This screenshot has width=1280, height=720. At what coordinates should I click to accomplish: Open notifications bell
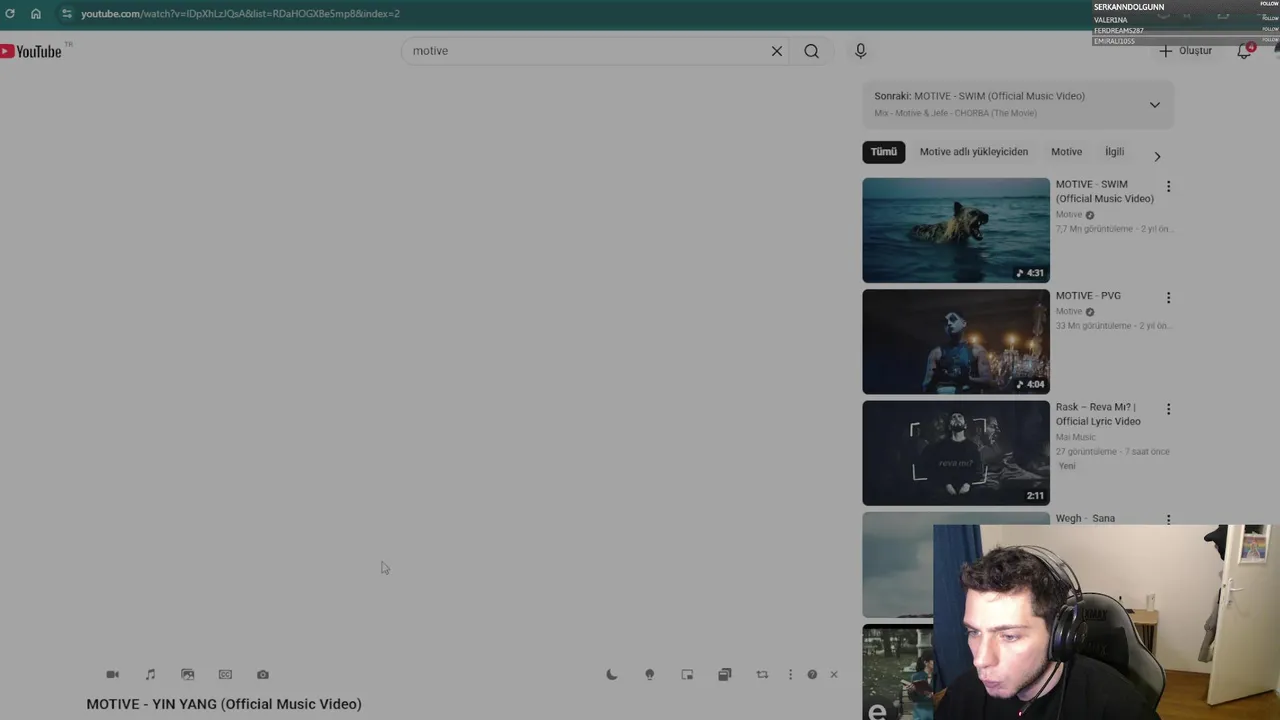(1244, 51)
